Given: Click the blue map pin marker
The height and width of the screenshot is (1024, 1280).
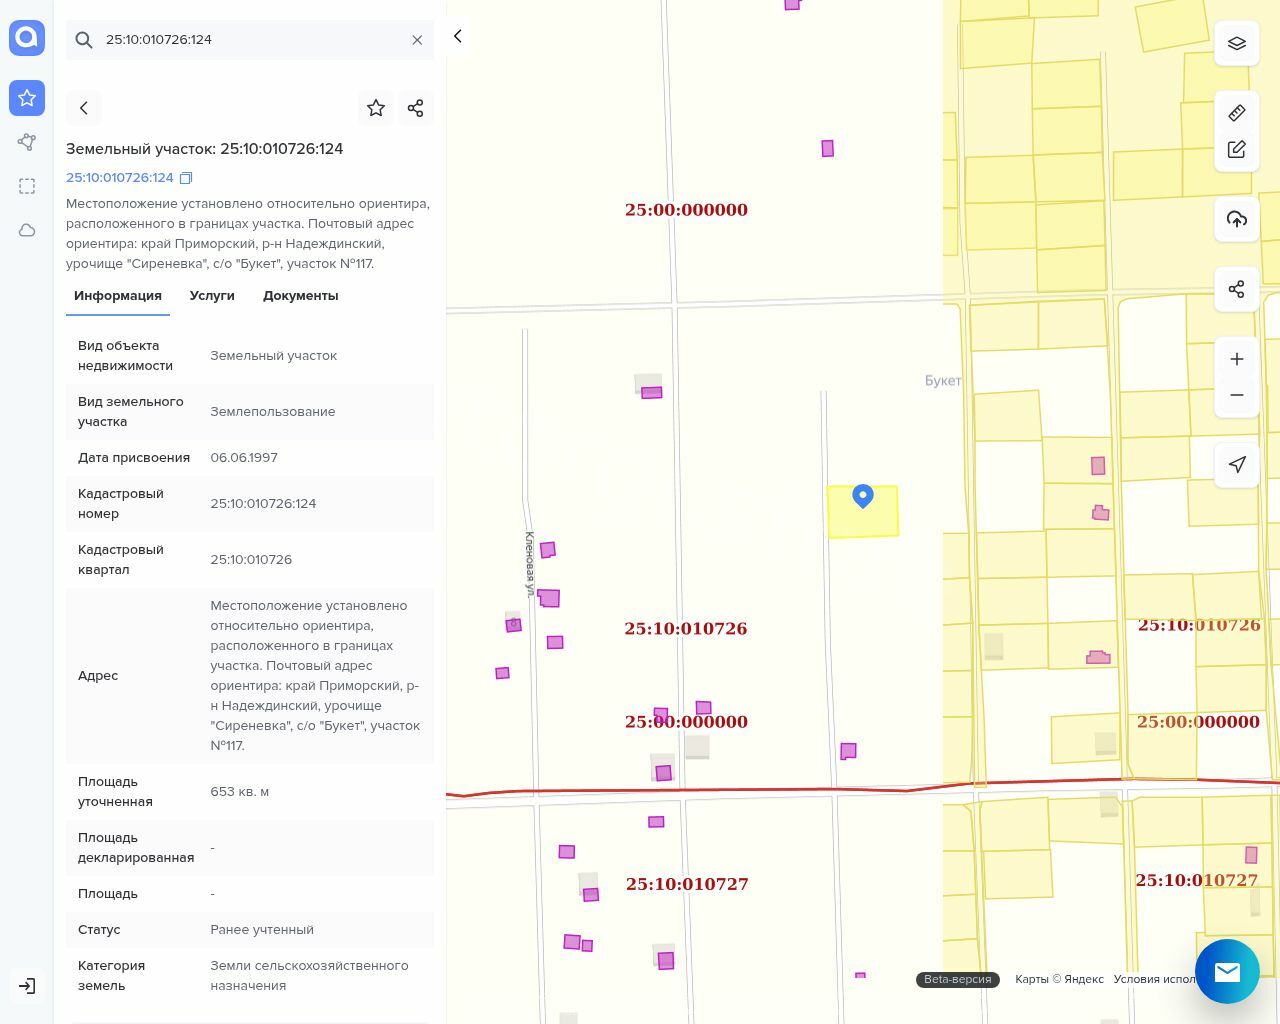Looking at the screenshot, I should 863,495.
